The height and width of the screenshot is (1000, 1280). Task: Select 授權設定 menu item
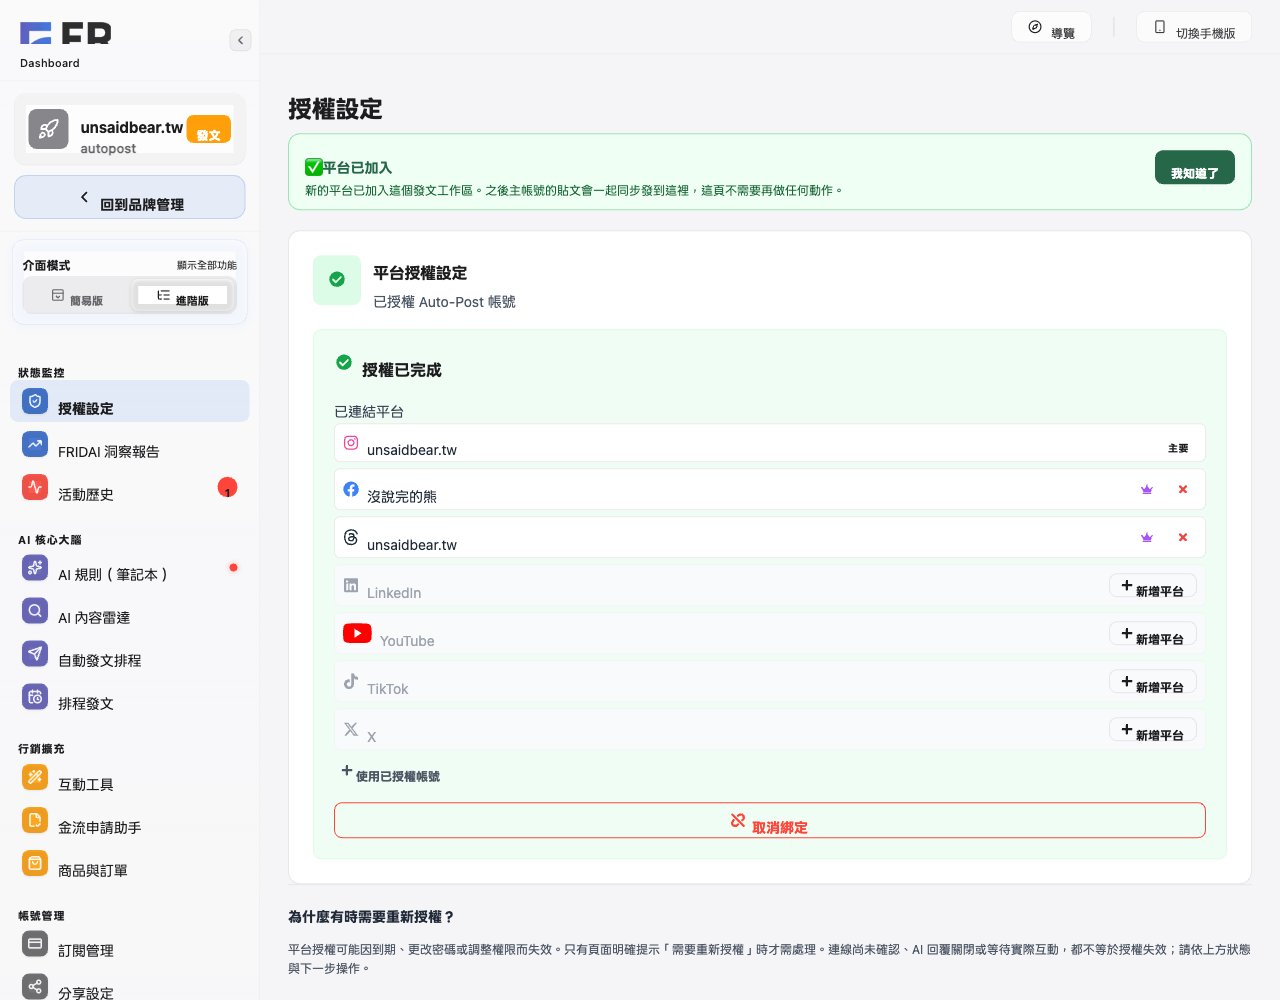pos(130,401)
